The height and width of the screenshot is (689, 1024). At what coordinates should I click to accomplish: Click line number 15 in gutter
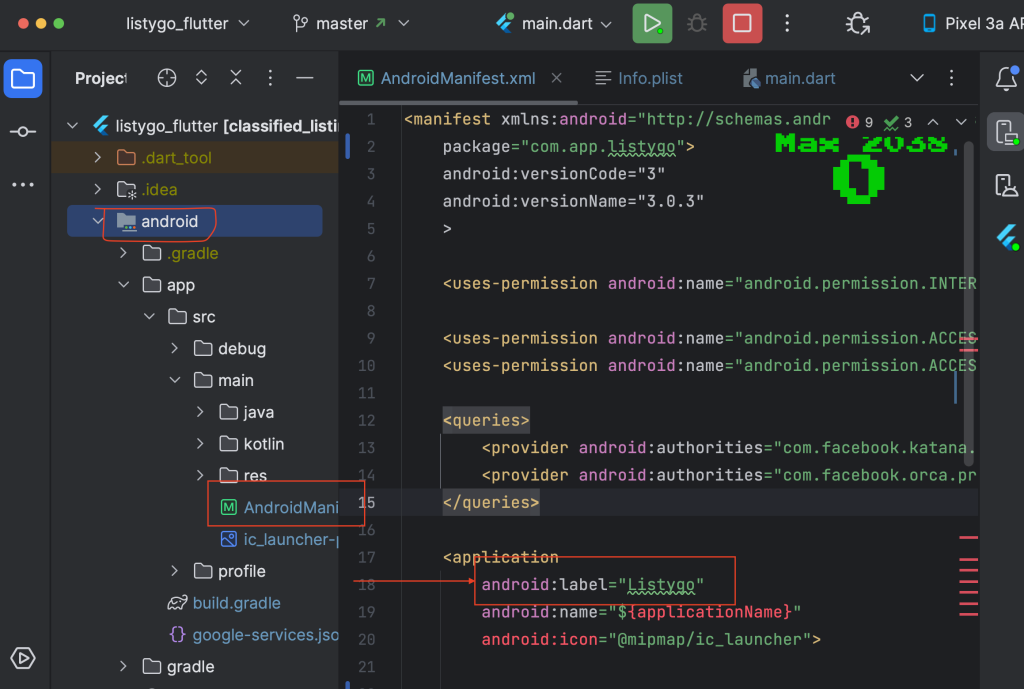[x=367, y=502]
